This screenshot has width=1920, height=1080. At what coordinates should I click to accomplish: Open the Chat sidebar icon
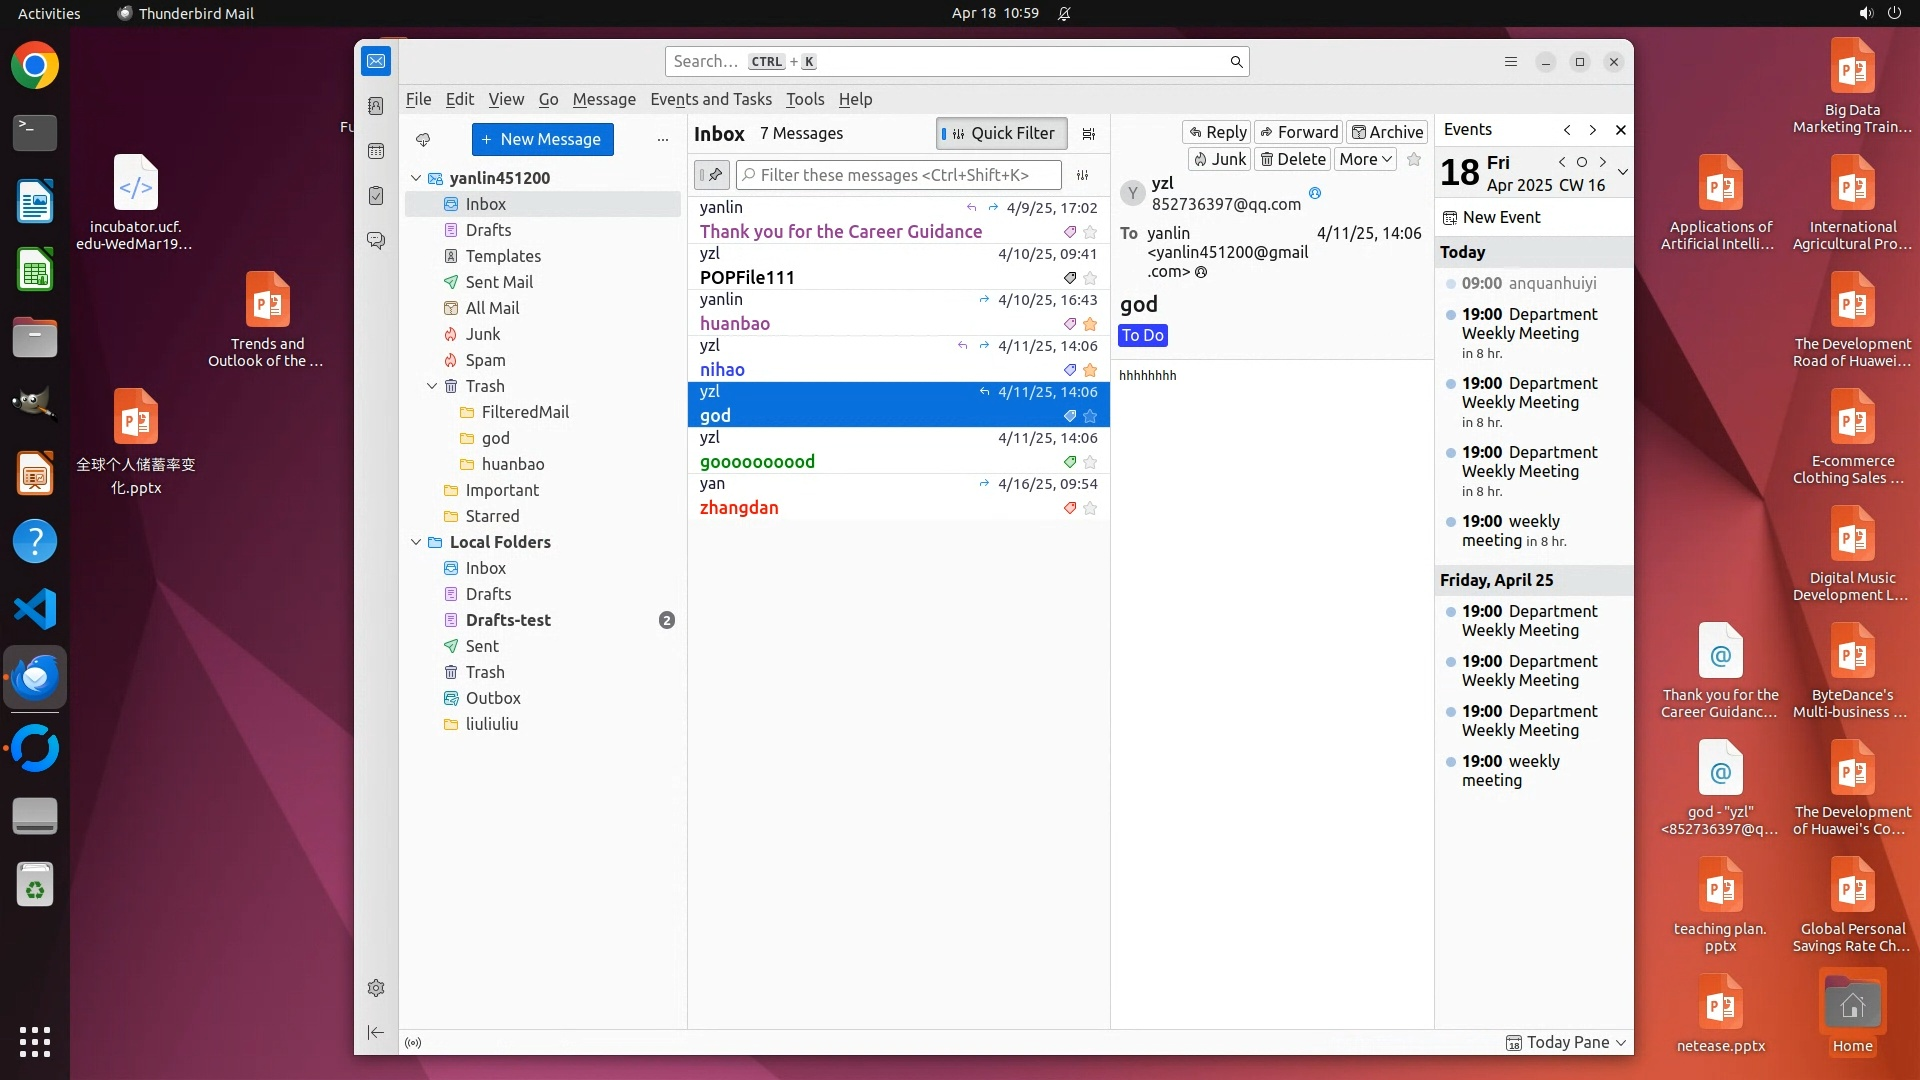pos(376,241)
